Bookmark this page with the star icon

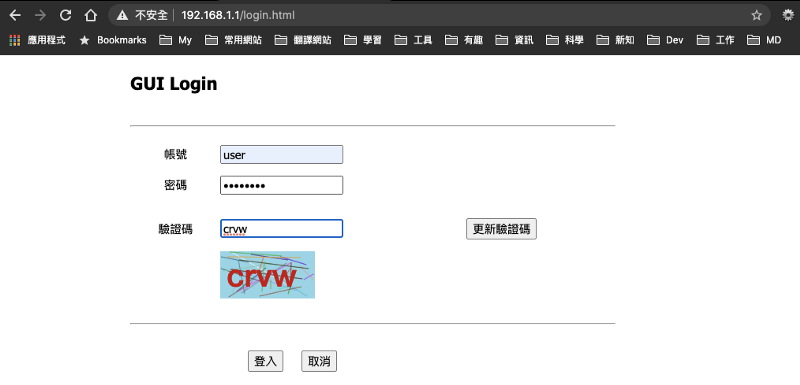pos(756,15)
